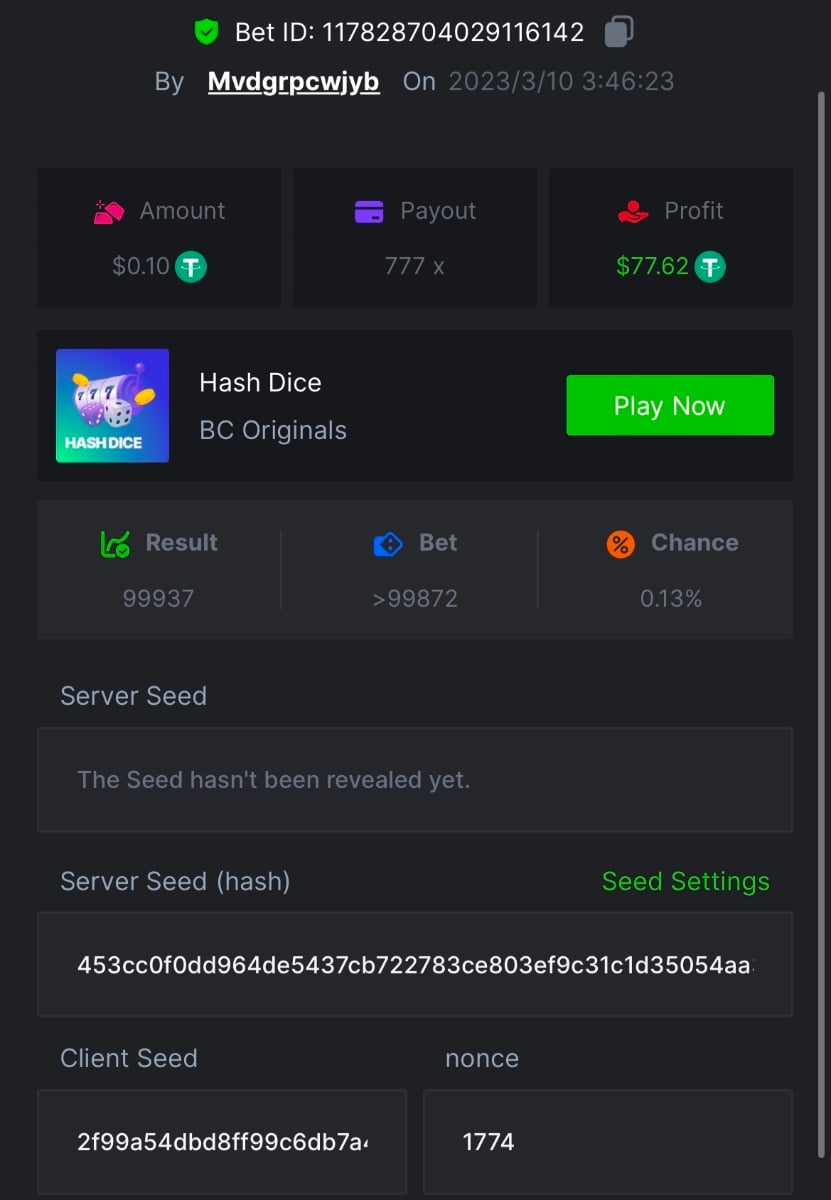Click the copy Bet ID icon
This screenshot has width=831, height=1200.
coord(619,32)
